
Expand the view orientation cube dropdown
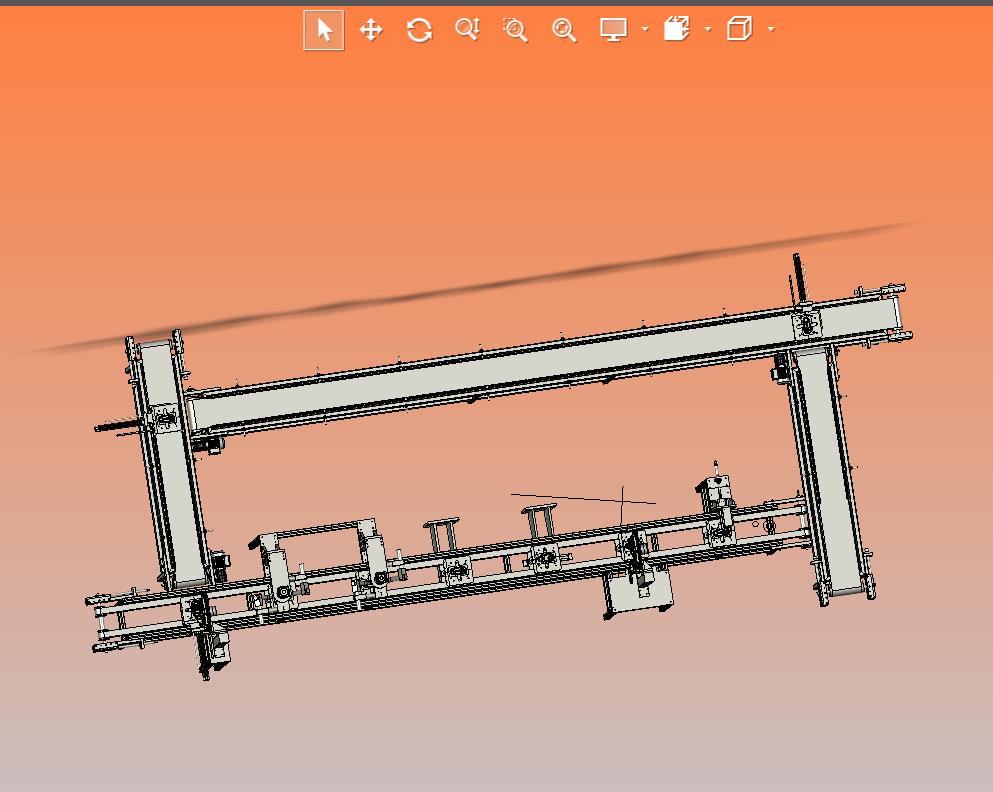[x=771, y=29]
